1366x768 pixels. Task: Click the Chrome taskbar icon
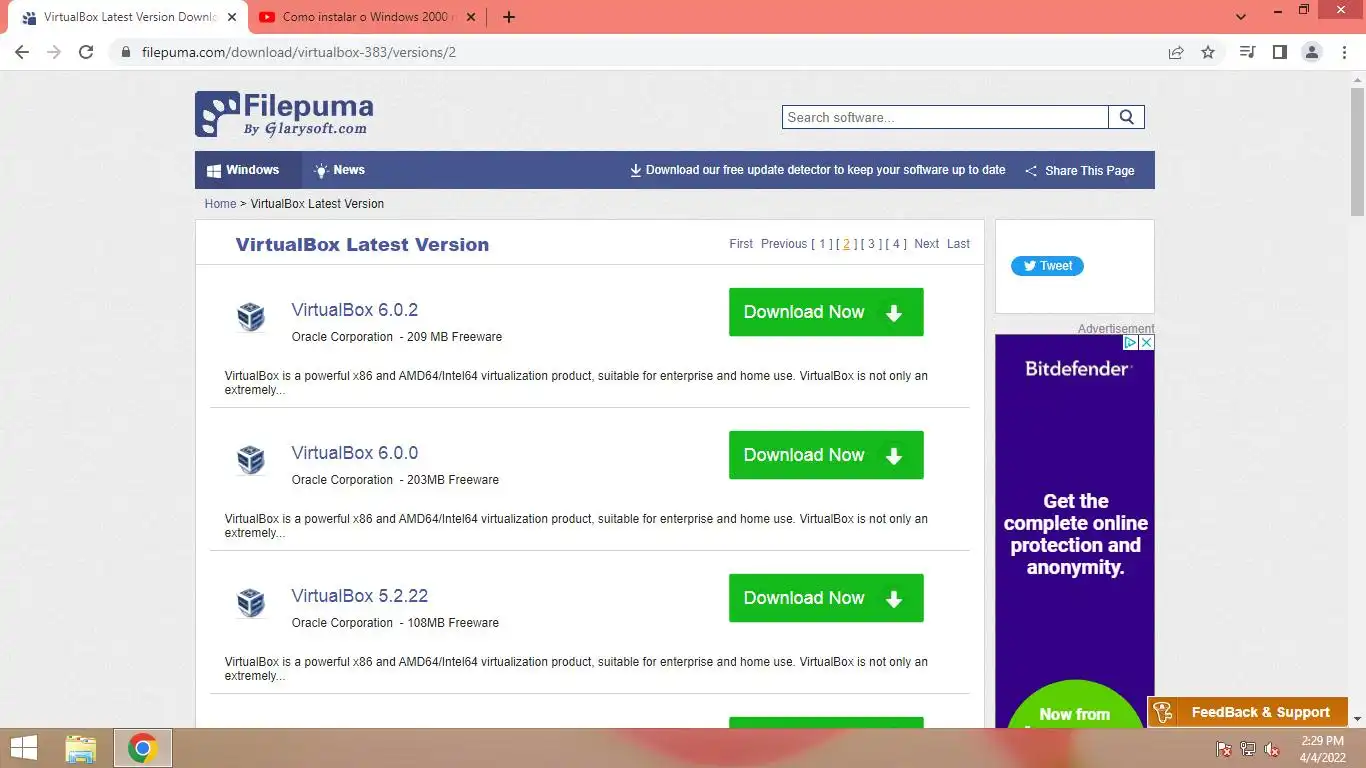(x=143, y=748)
